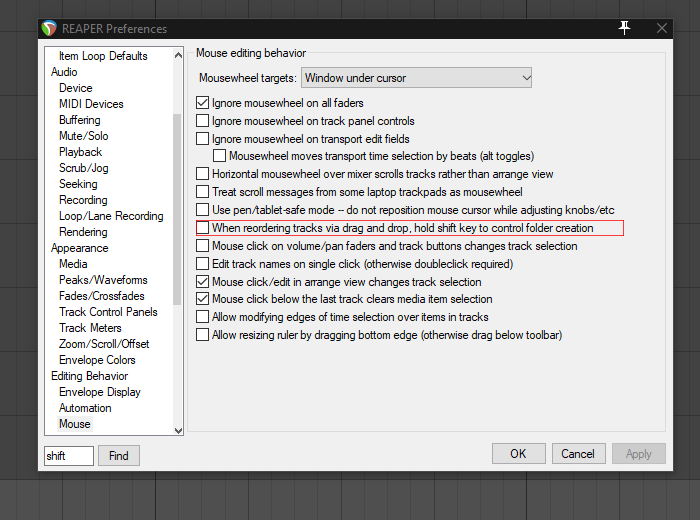Check Mousewheel moves transport time selection by beats
Image resolution: width=700 pixels, height=520 pixels.
click(219, 156)
